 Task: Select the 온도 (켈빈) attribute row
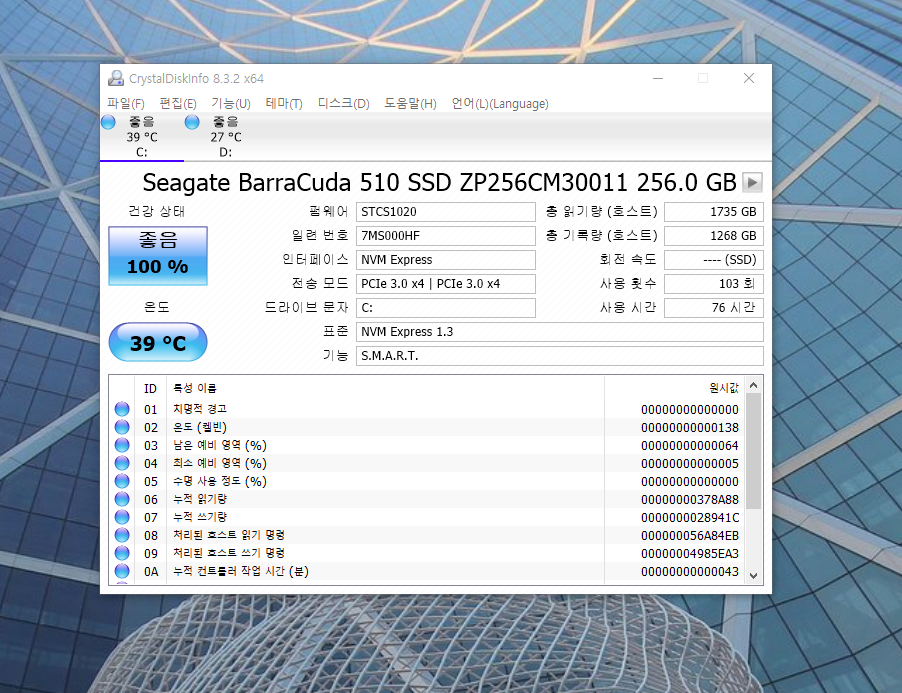(x=427, y=427)
